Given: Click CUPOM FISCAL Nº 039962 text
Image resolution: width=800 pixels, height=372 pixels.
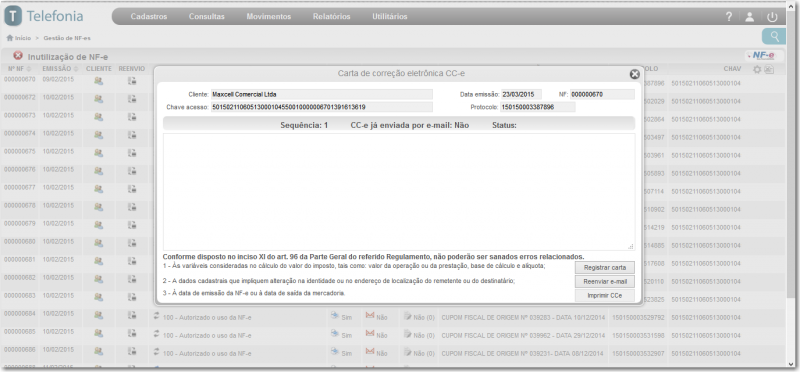Looking at the screenshot, I should 523,336.
